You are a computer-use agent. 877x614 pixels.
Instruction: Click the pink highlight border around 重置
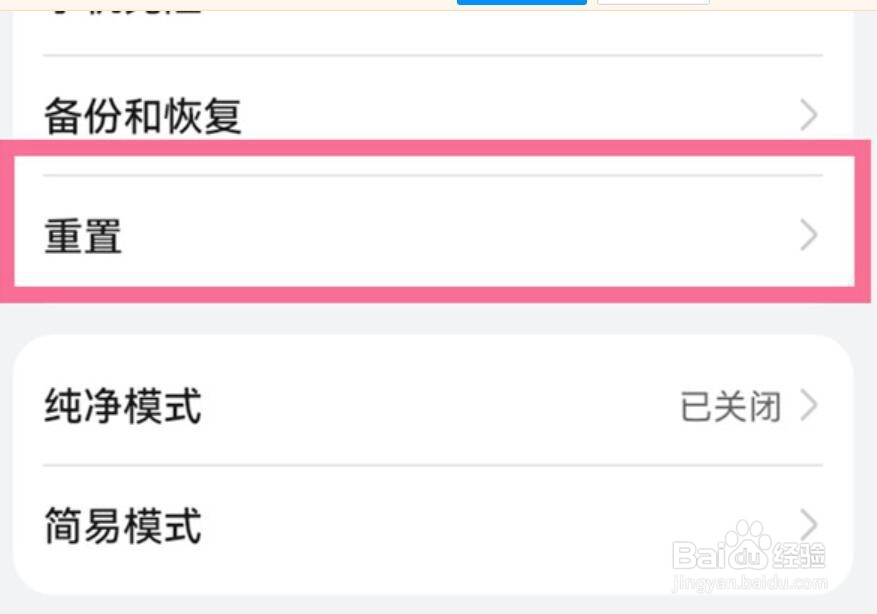(430, 147)
